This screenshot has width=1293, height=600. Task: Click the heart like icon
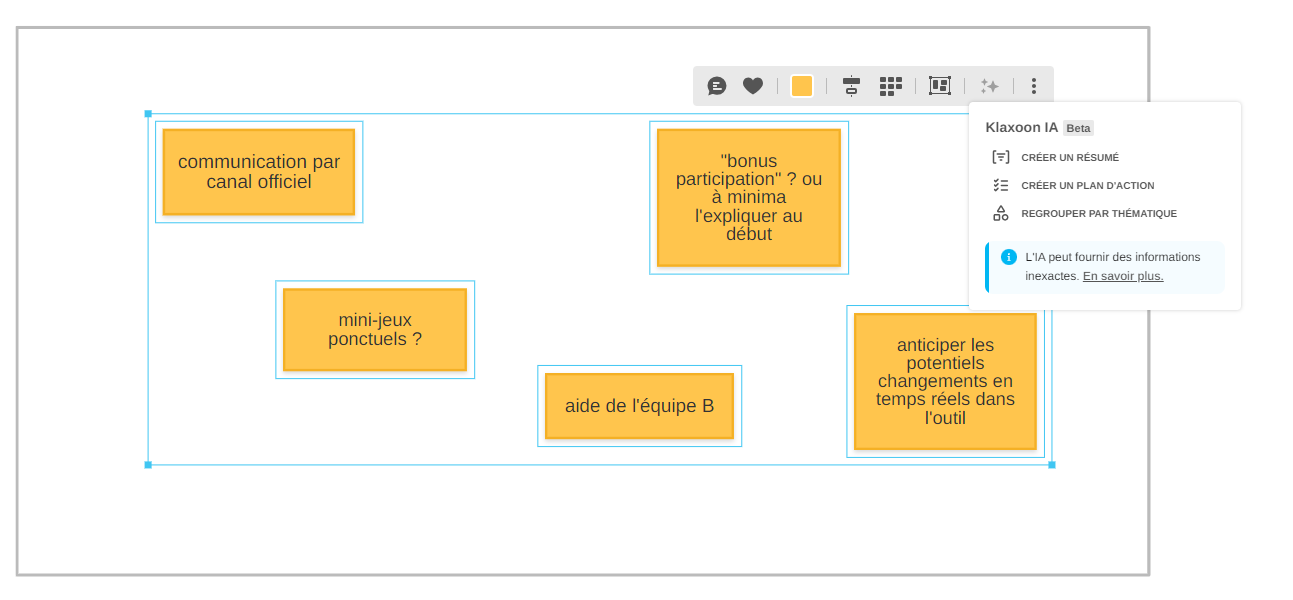[x=753, y=86]
